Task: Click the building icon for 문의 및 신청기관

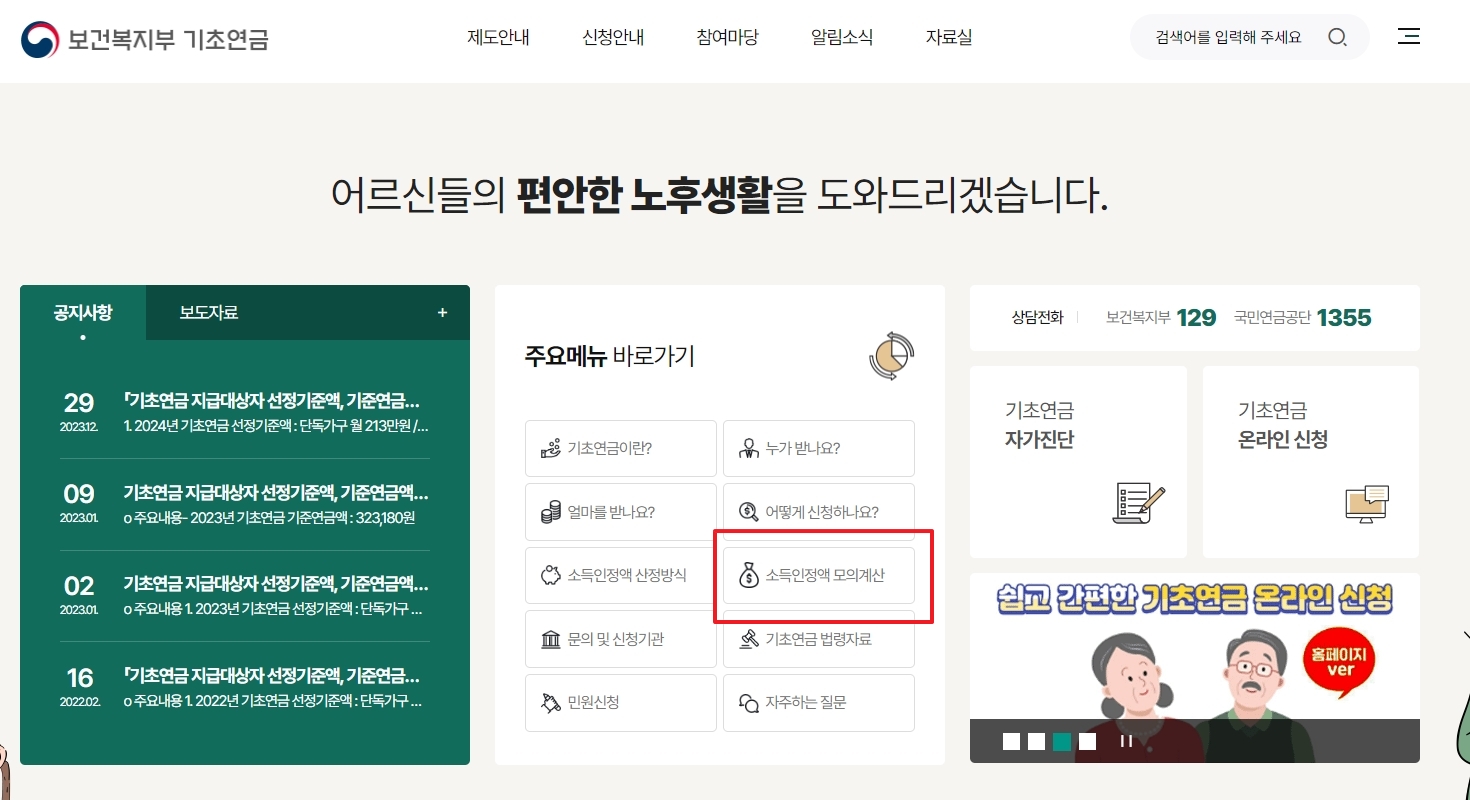Action: [550, 639]
